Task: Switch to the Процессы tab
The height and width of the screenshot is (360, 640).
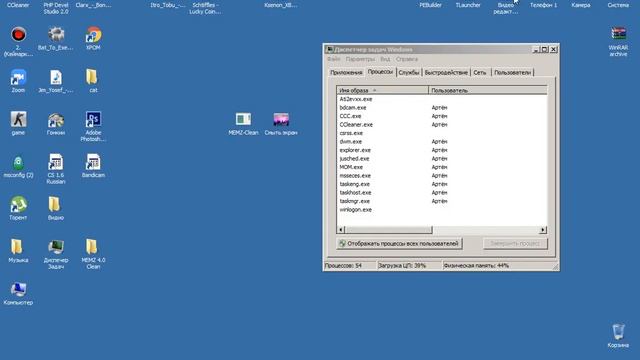Action: (380, 71)
